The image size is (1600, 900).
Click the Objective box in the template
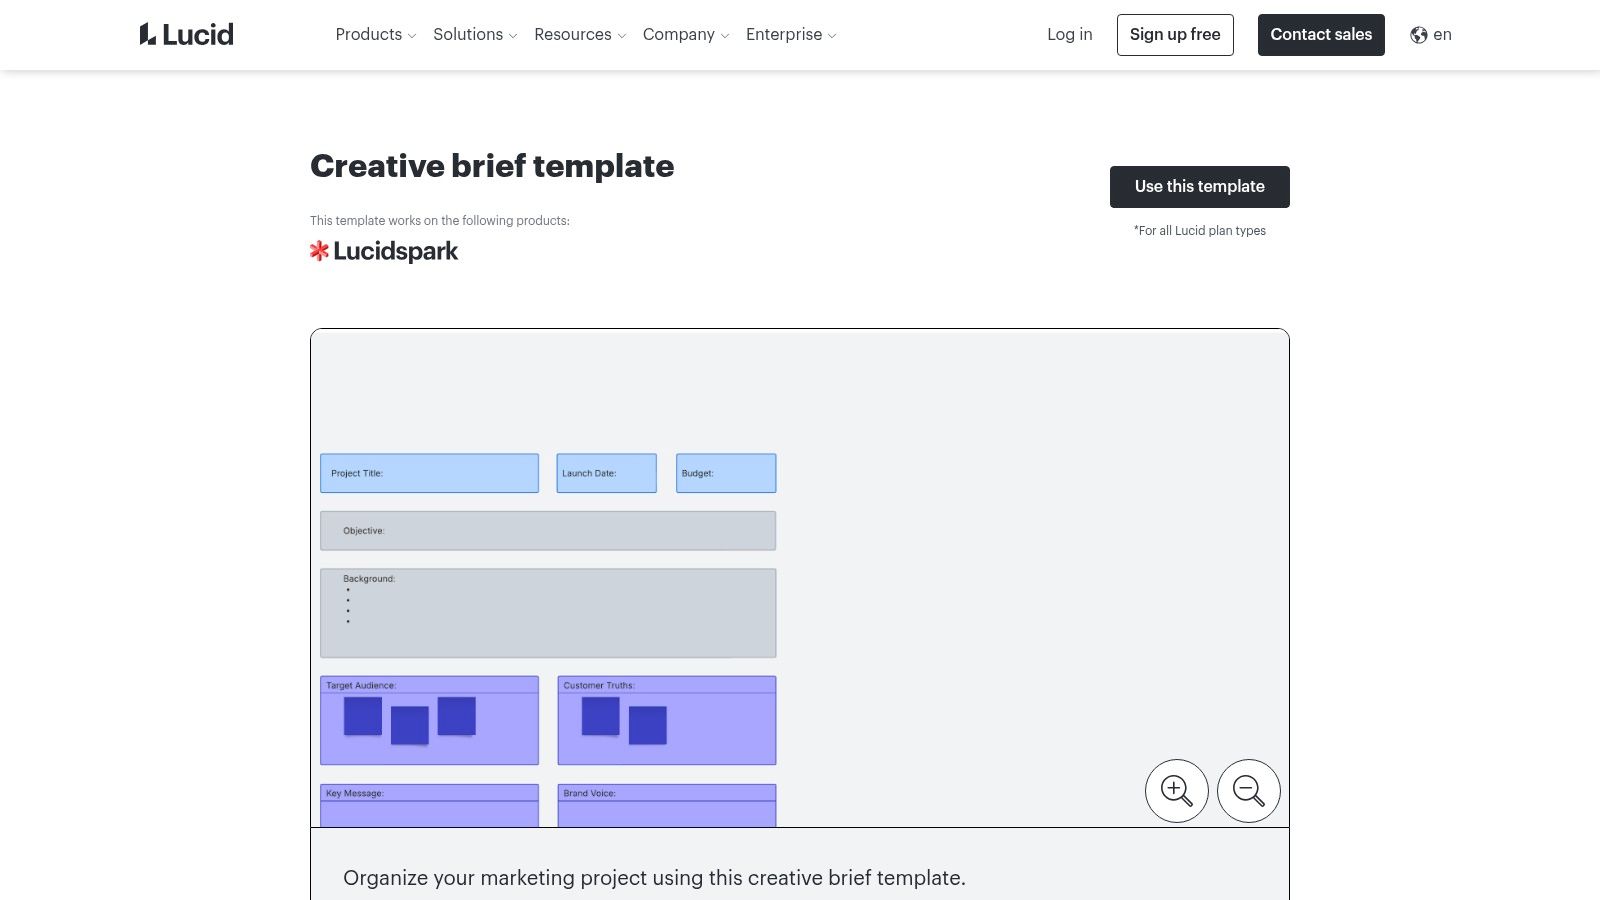[547, 530]
